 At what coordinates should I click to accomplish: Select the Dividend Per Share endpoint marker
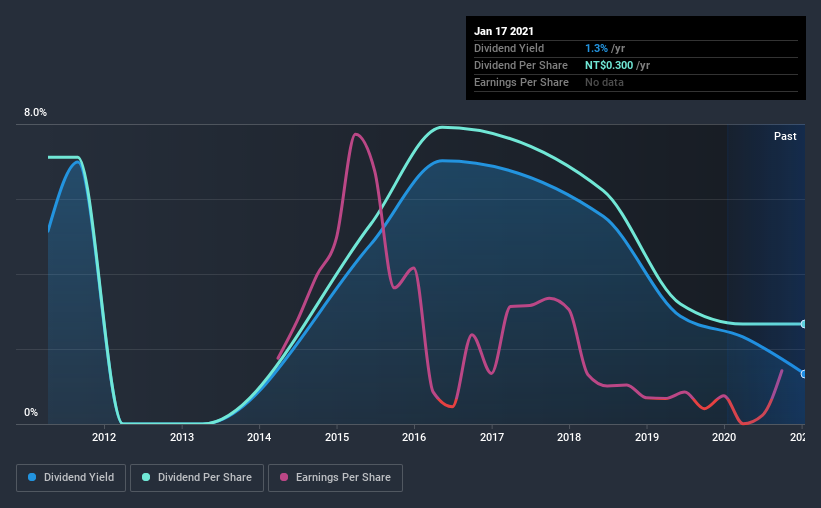click(x=803, y=324)
